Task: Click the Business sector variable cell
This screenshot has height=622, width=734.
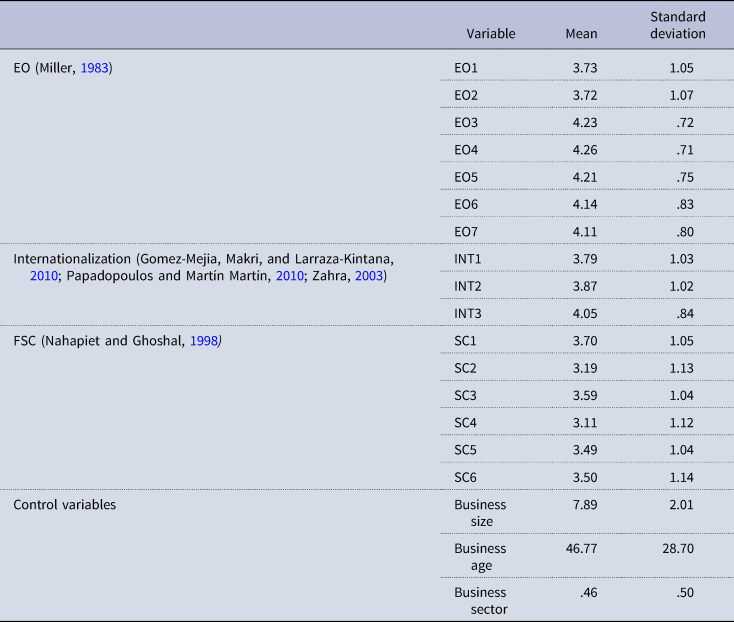Action: click(480, 600)
